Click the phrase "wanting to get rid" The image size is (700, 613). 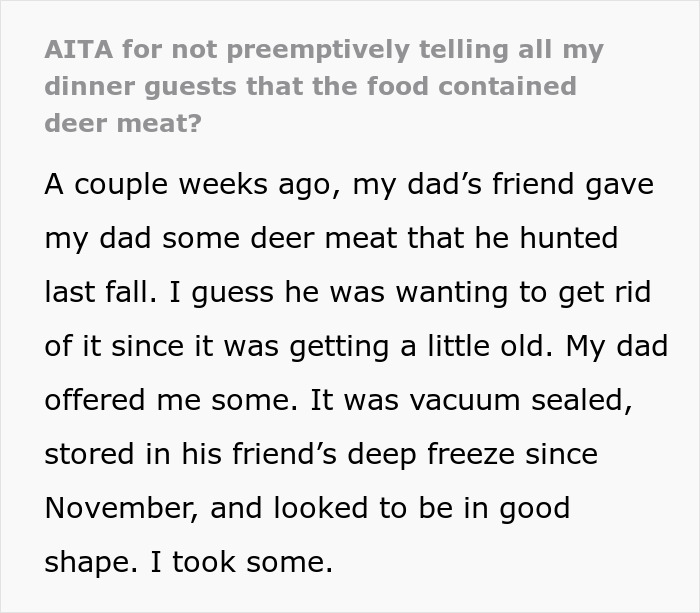[523, 292]
